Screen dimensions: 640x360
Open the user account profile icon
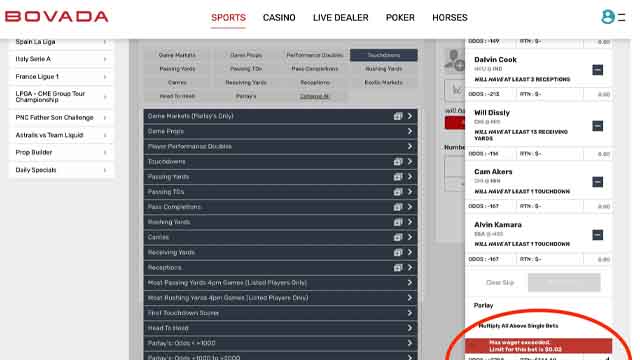[607, 17]
